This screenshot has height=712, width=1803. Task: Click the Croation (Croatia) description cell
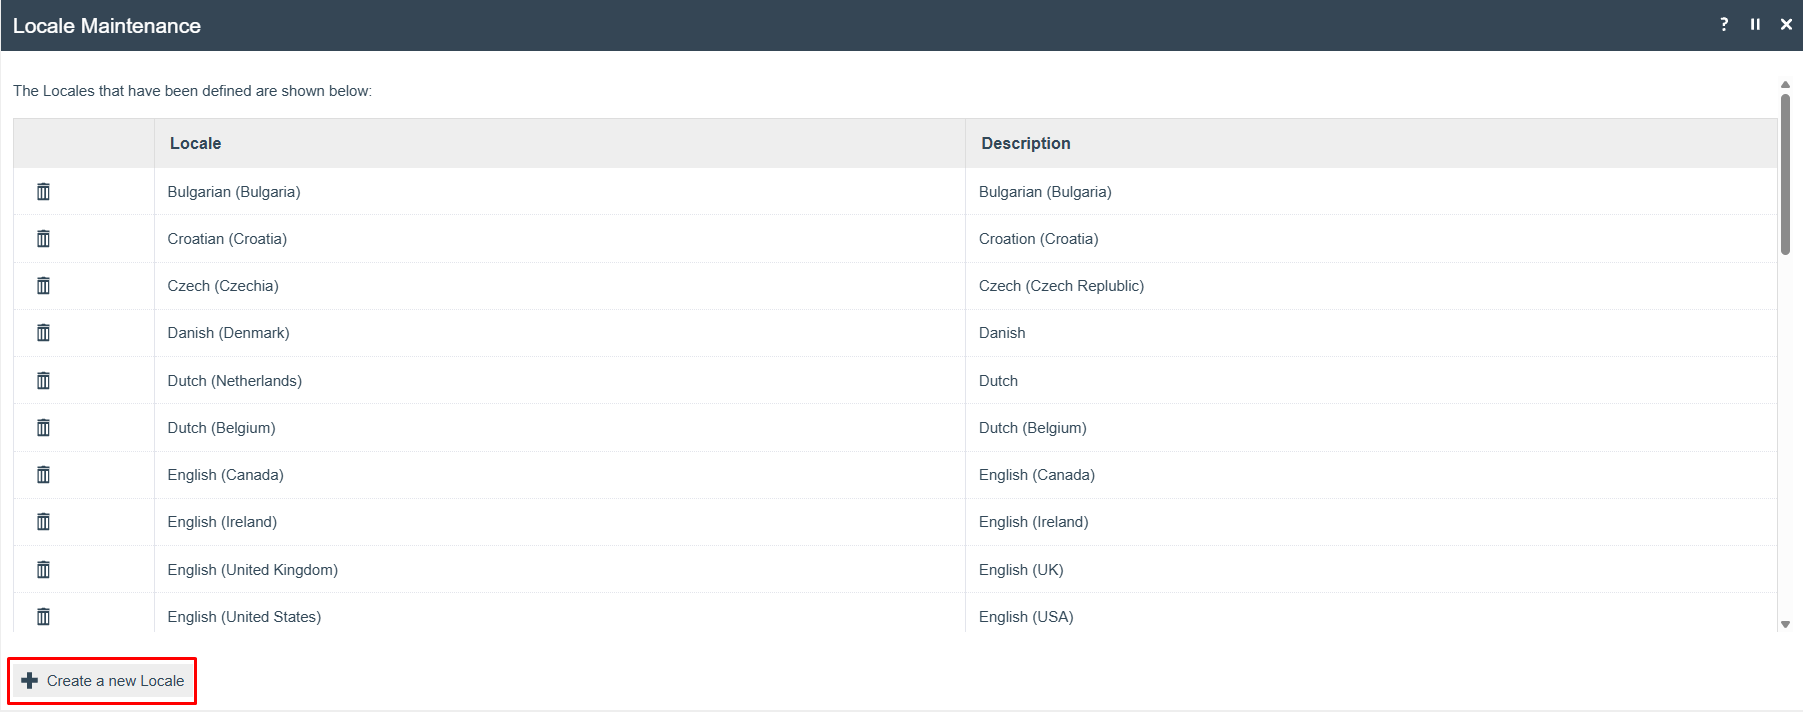click(1371, 238)
